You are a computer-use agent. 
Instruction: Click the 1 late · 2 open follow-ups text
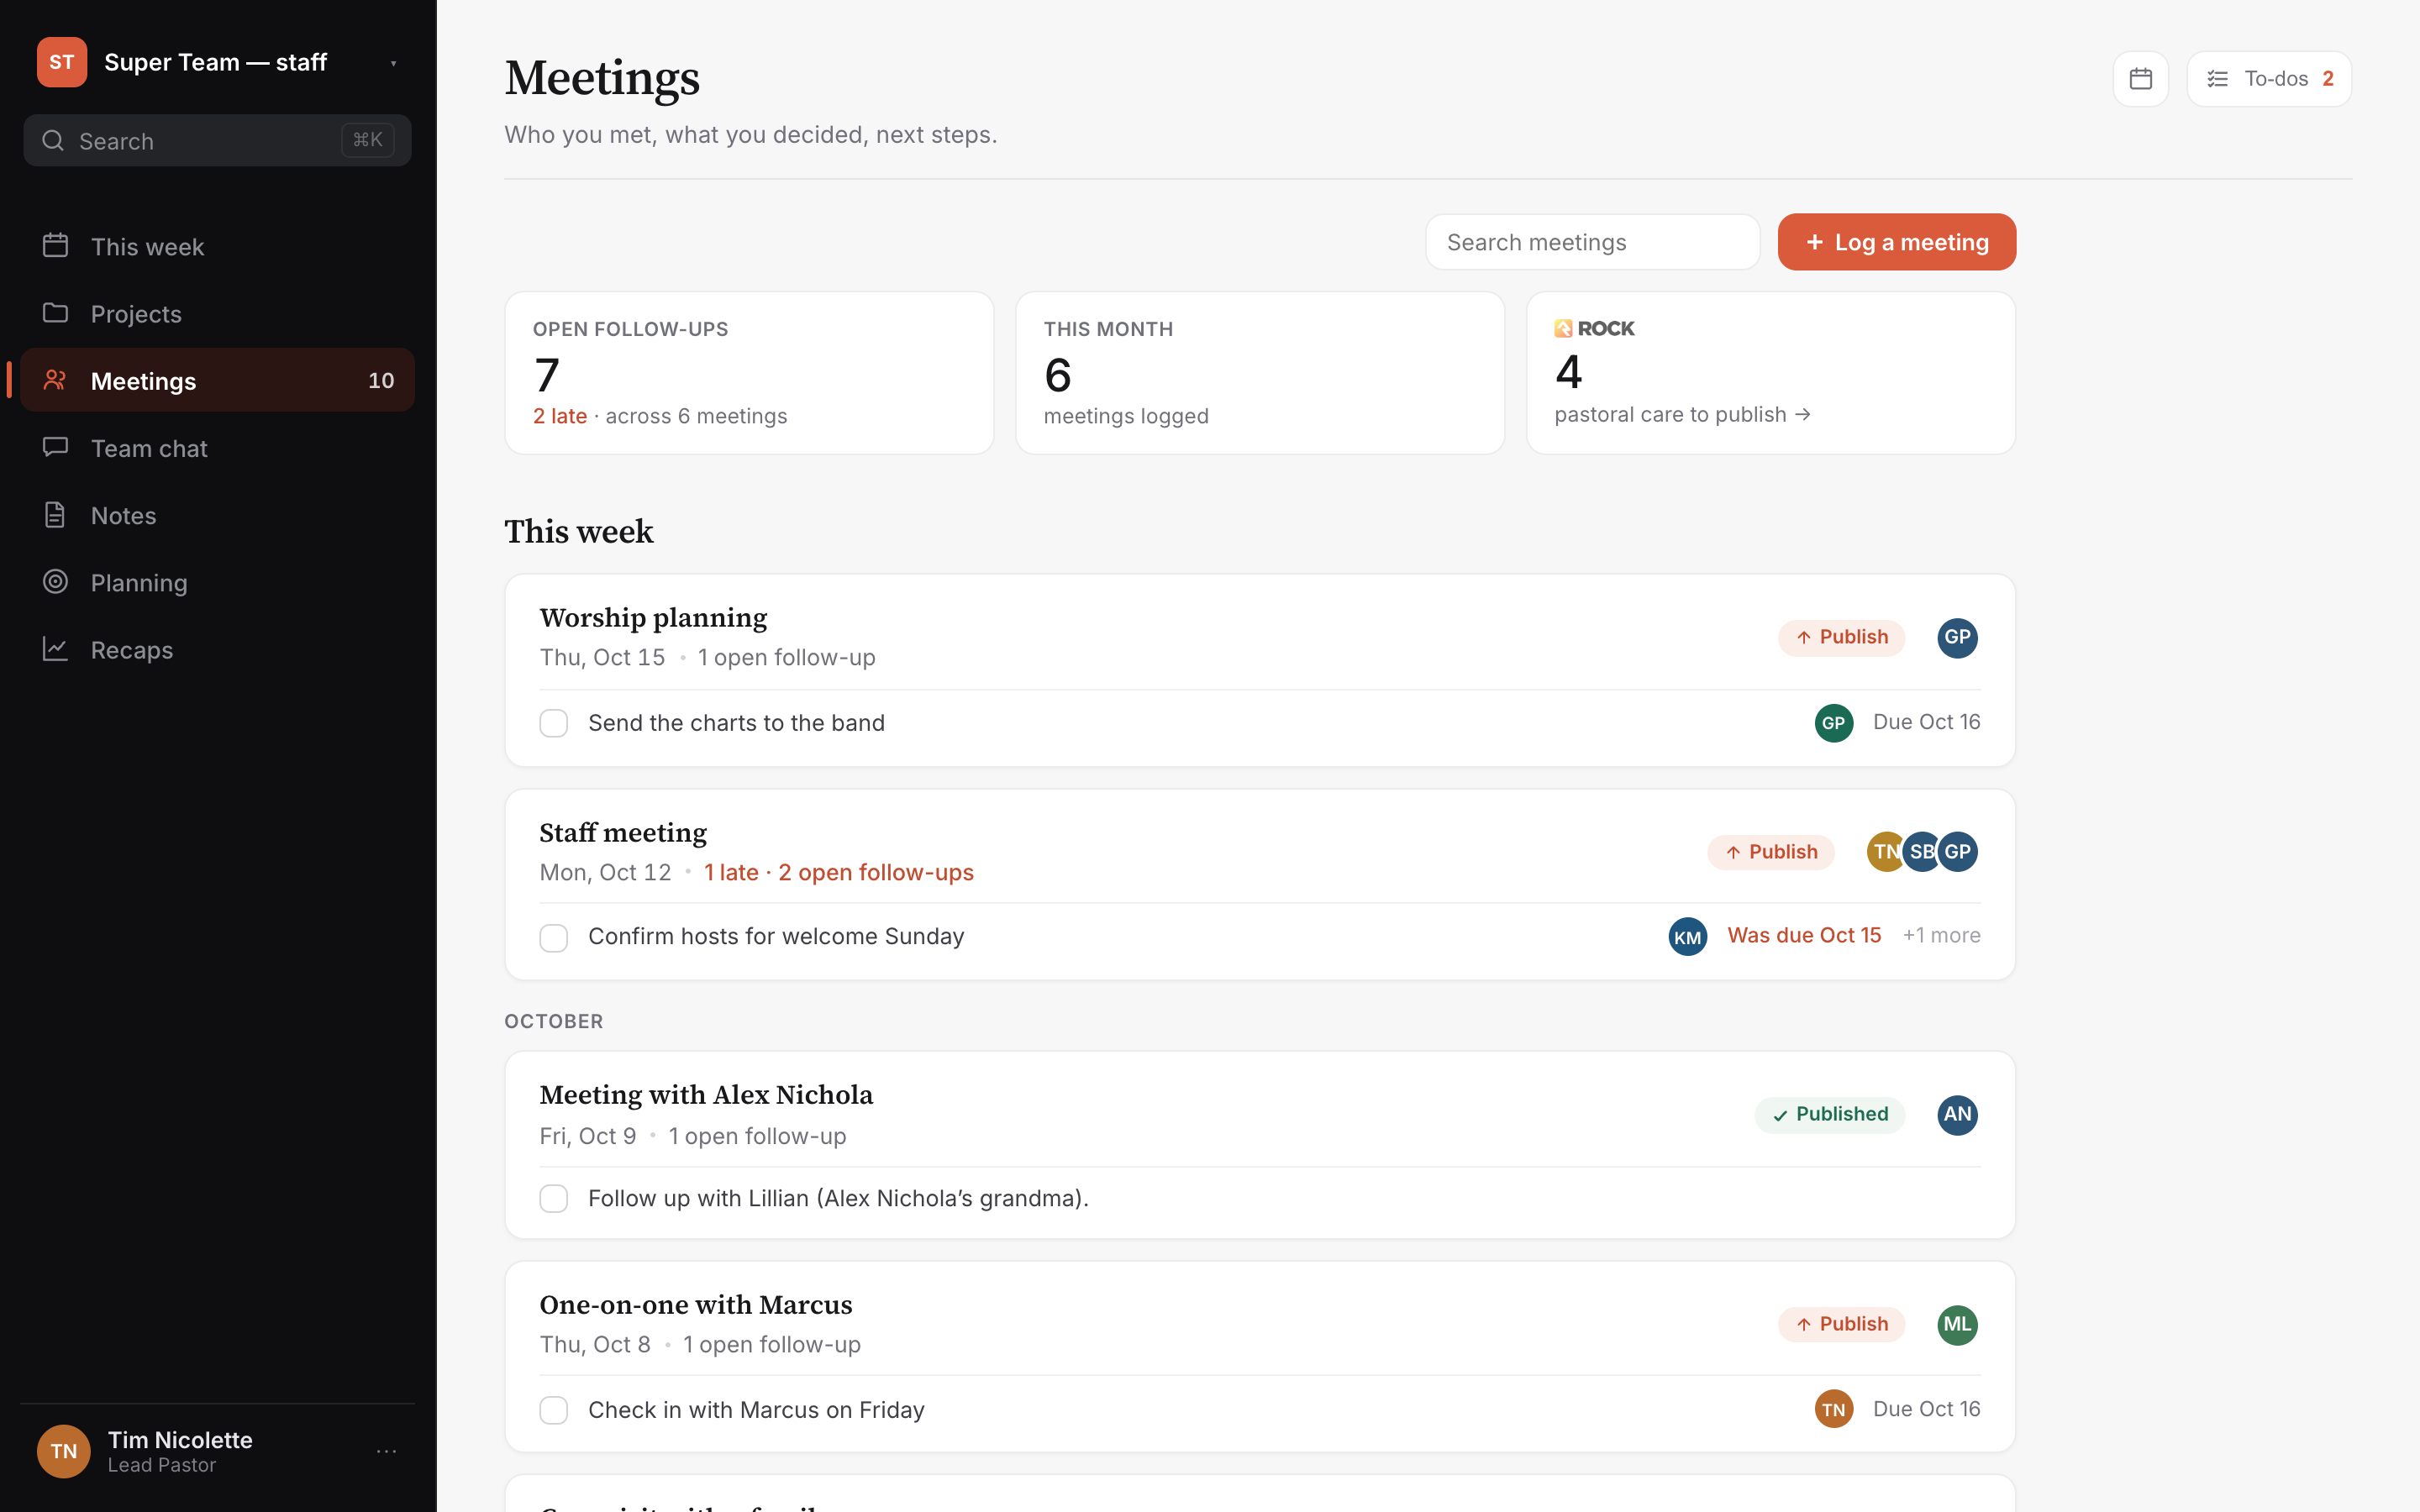839,872
